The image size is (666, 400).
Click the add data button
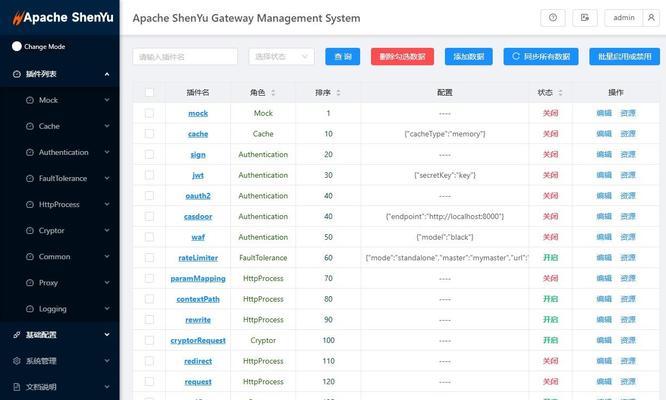(x=468, y=56)
